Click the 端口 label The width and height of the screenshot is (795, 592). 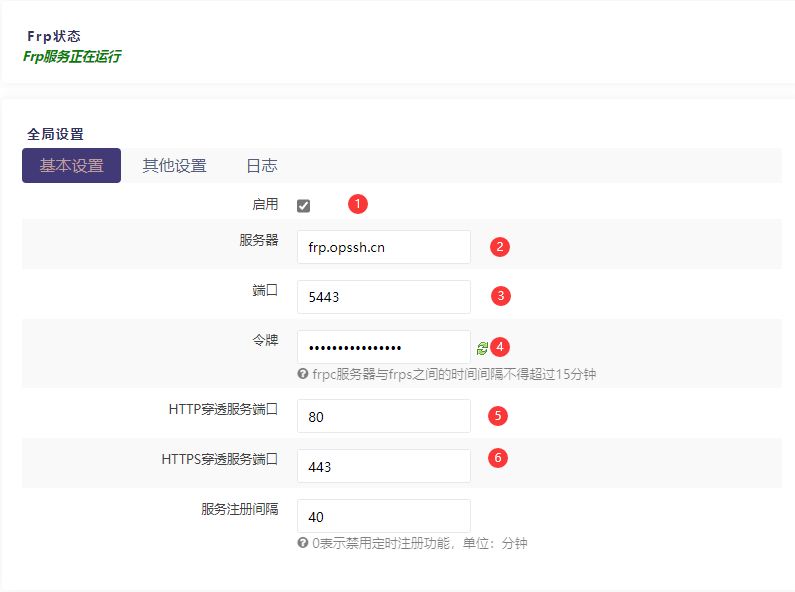pos(265,290)
